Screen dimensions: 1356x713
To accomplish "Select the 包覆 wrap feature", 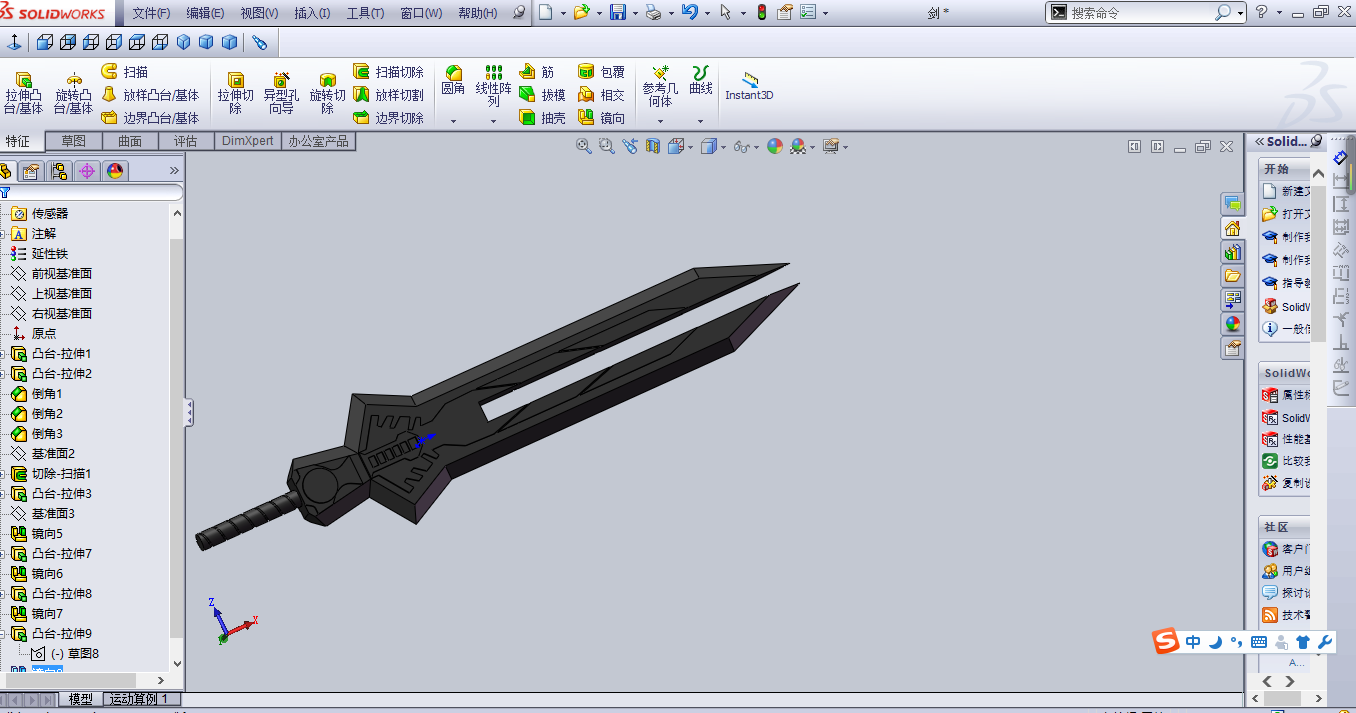I will [601, 72].
